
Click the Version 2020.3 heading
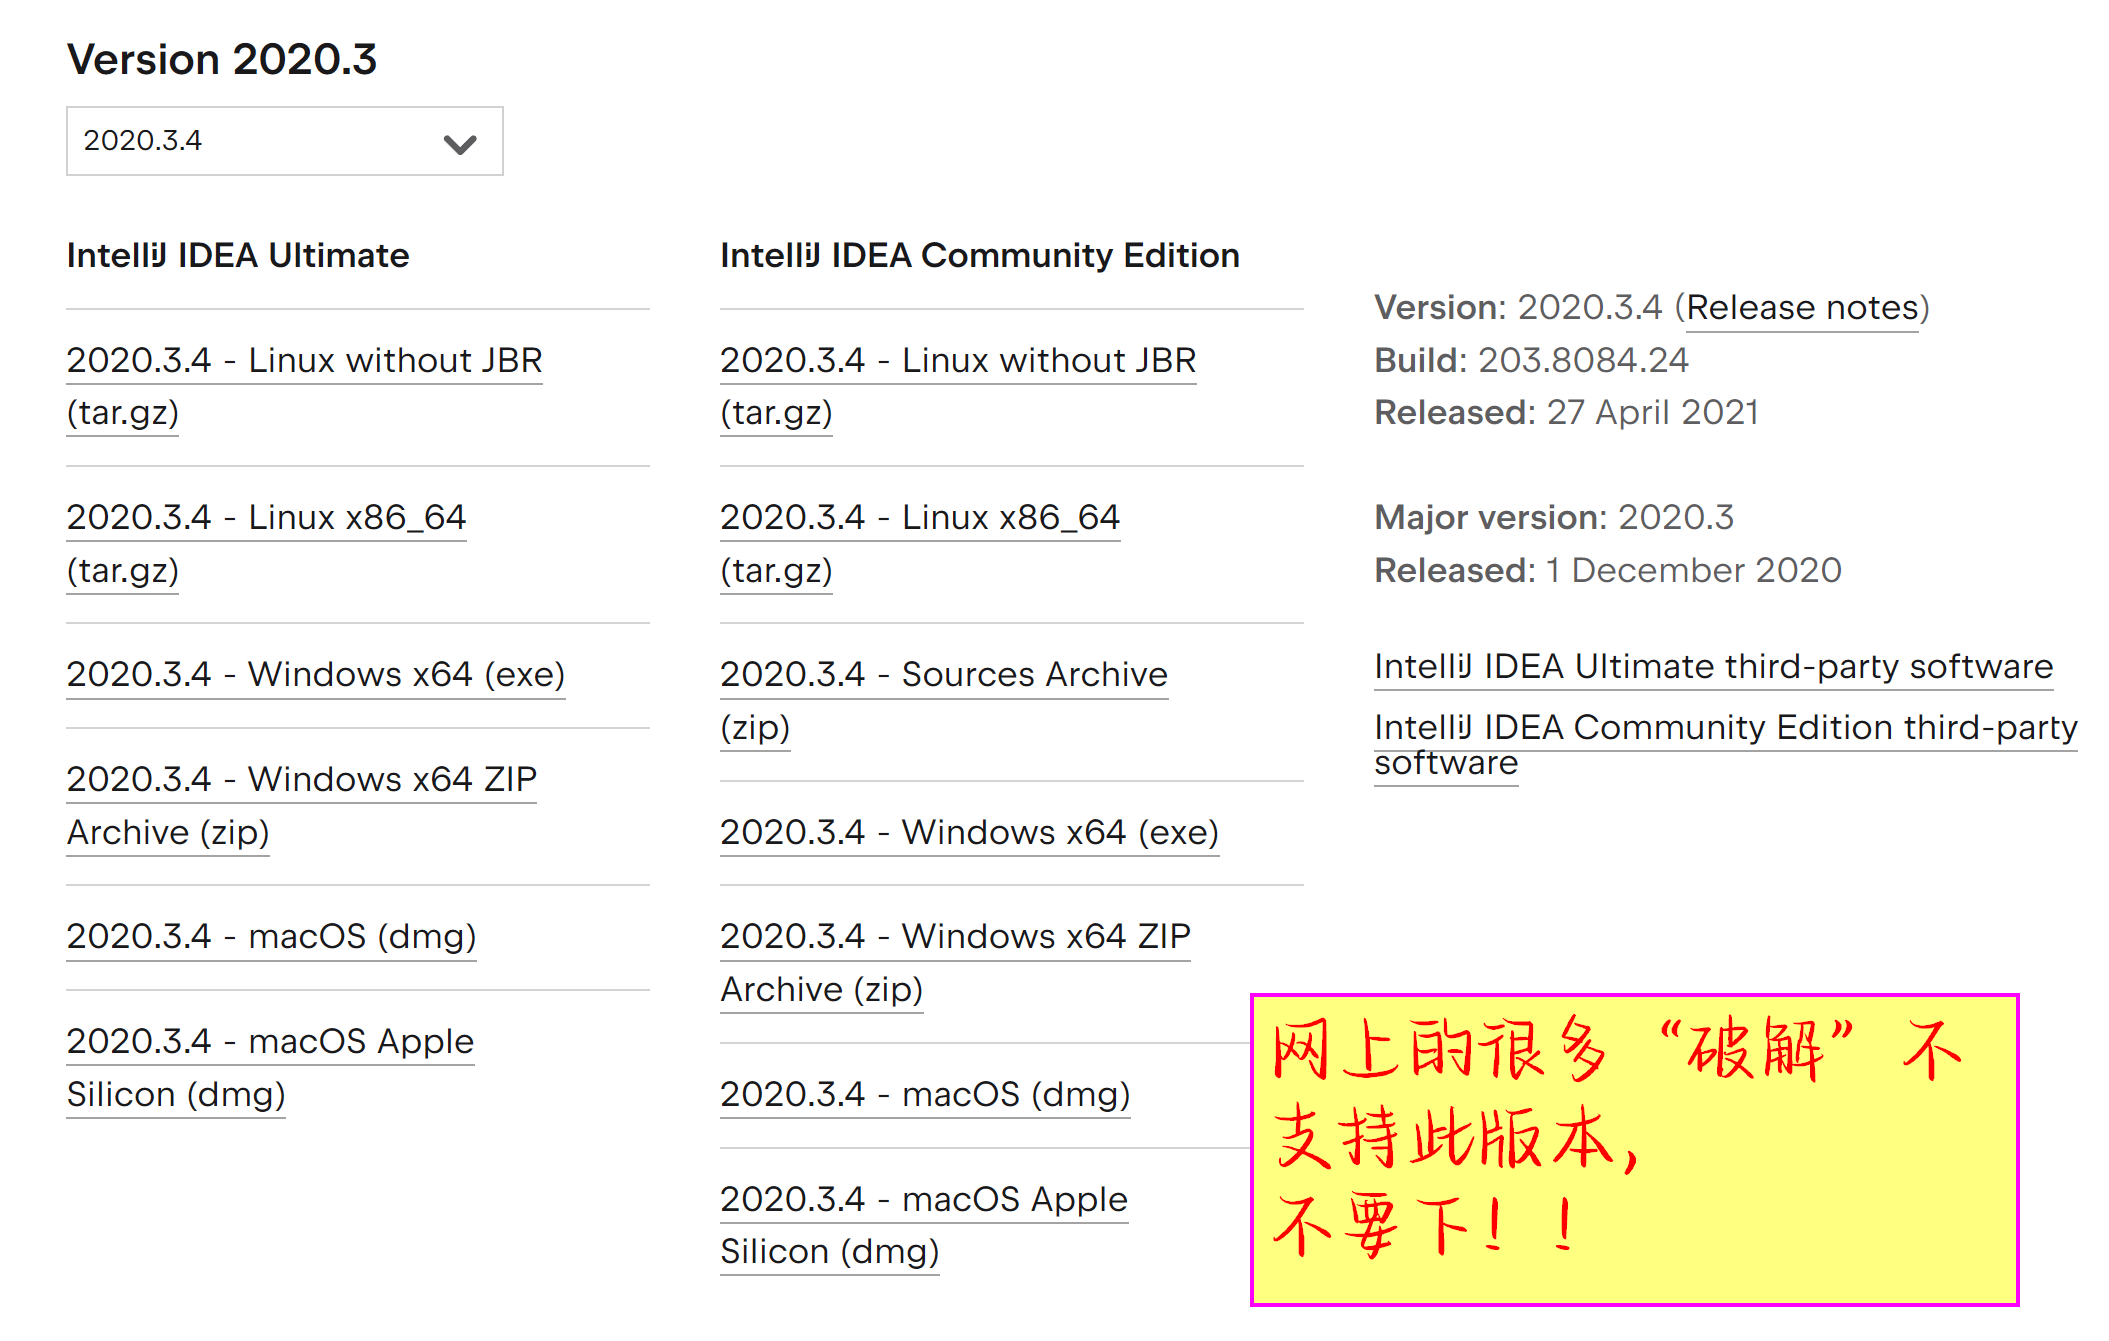pyautogui.click(x=222, y=60)
